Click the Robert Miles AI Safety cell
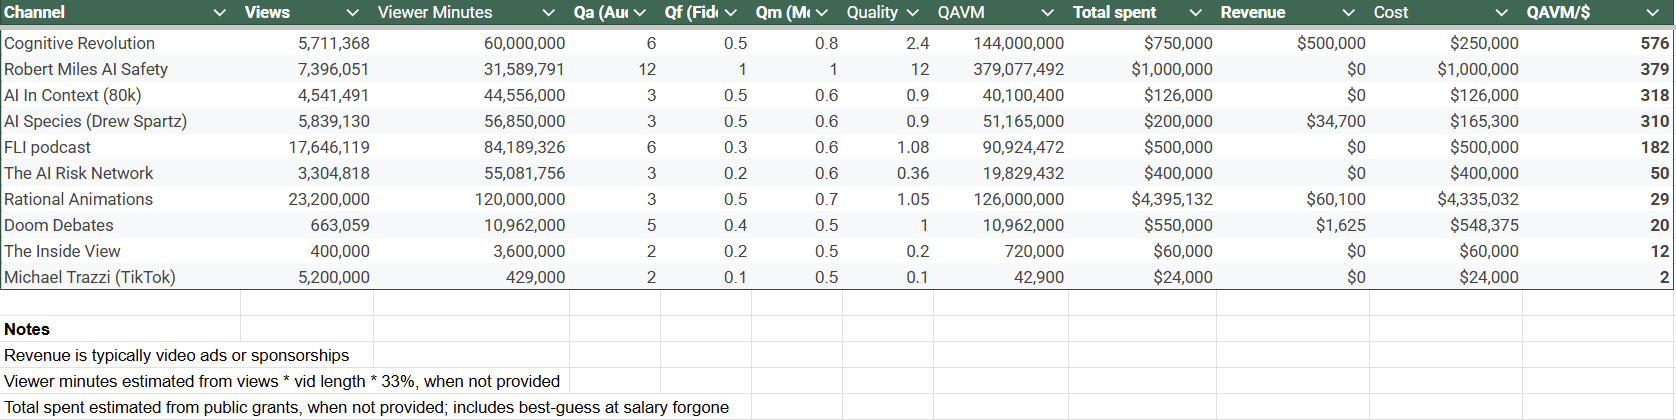 [x=86, y=69]
